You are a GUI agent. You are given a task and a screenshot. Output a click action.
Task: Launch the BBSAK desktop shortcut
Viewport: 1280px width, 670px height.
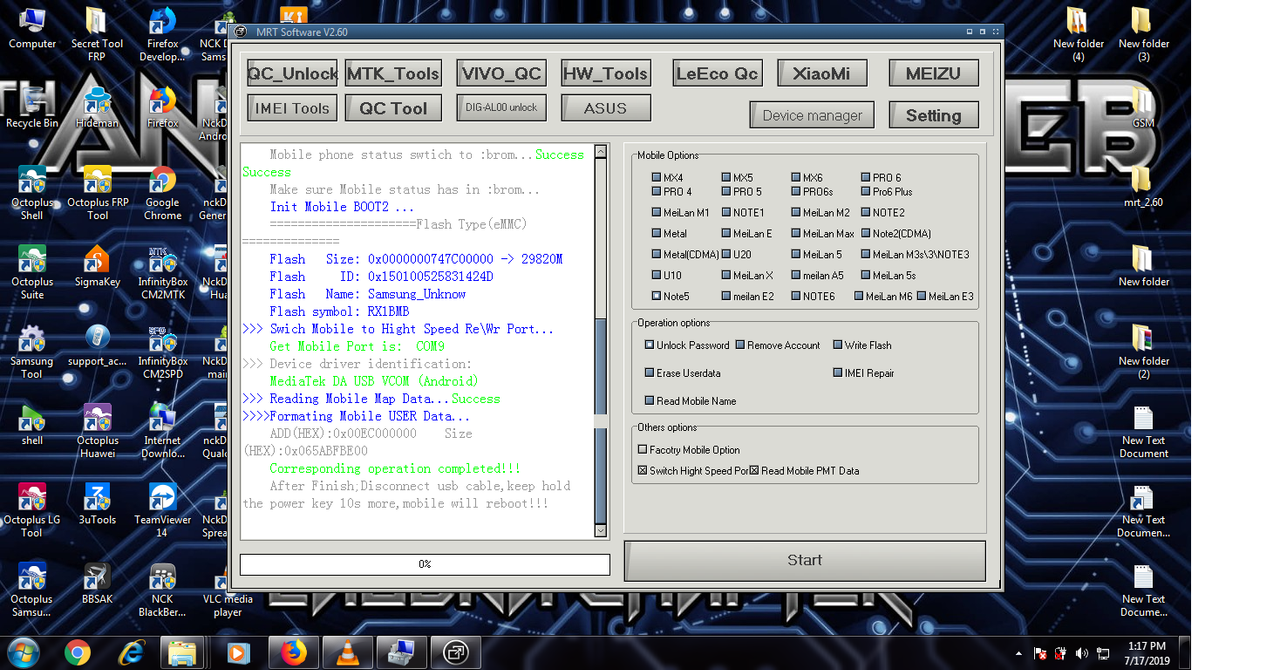point(97,584)
